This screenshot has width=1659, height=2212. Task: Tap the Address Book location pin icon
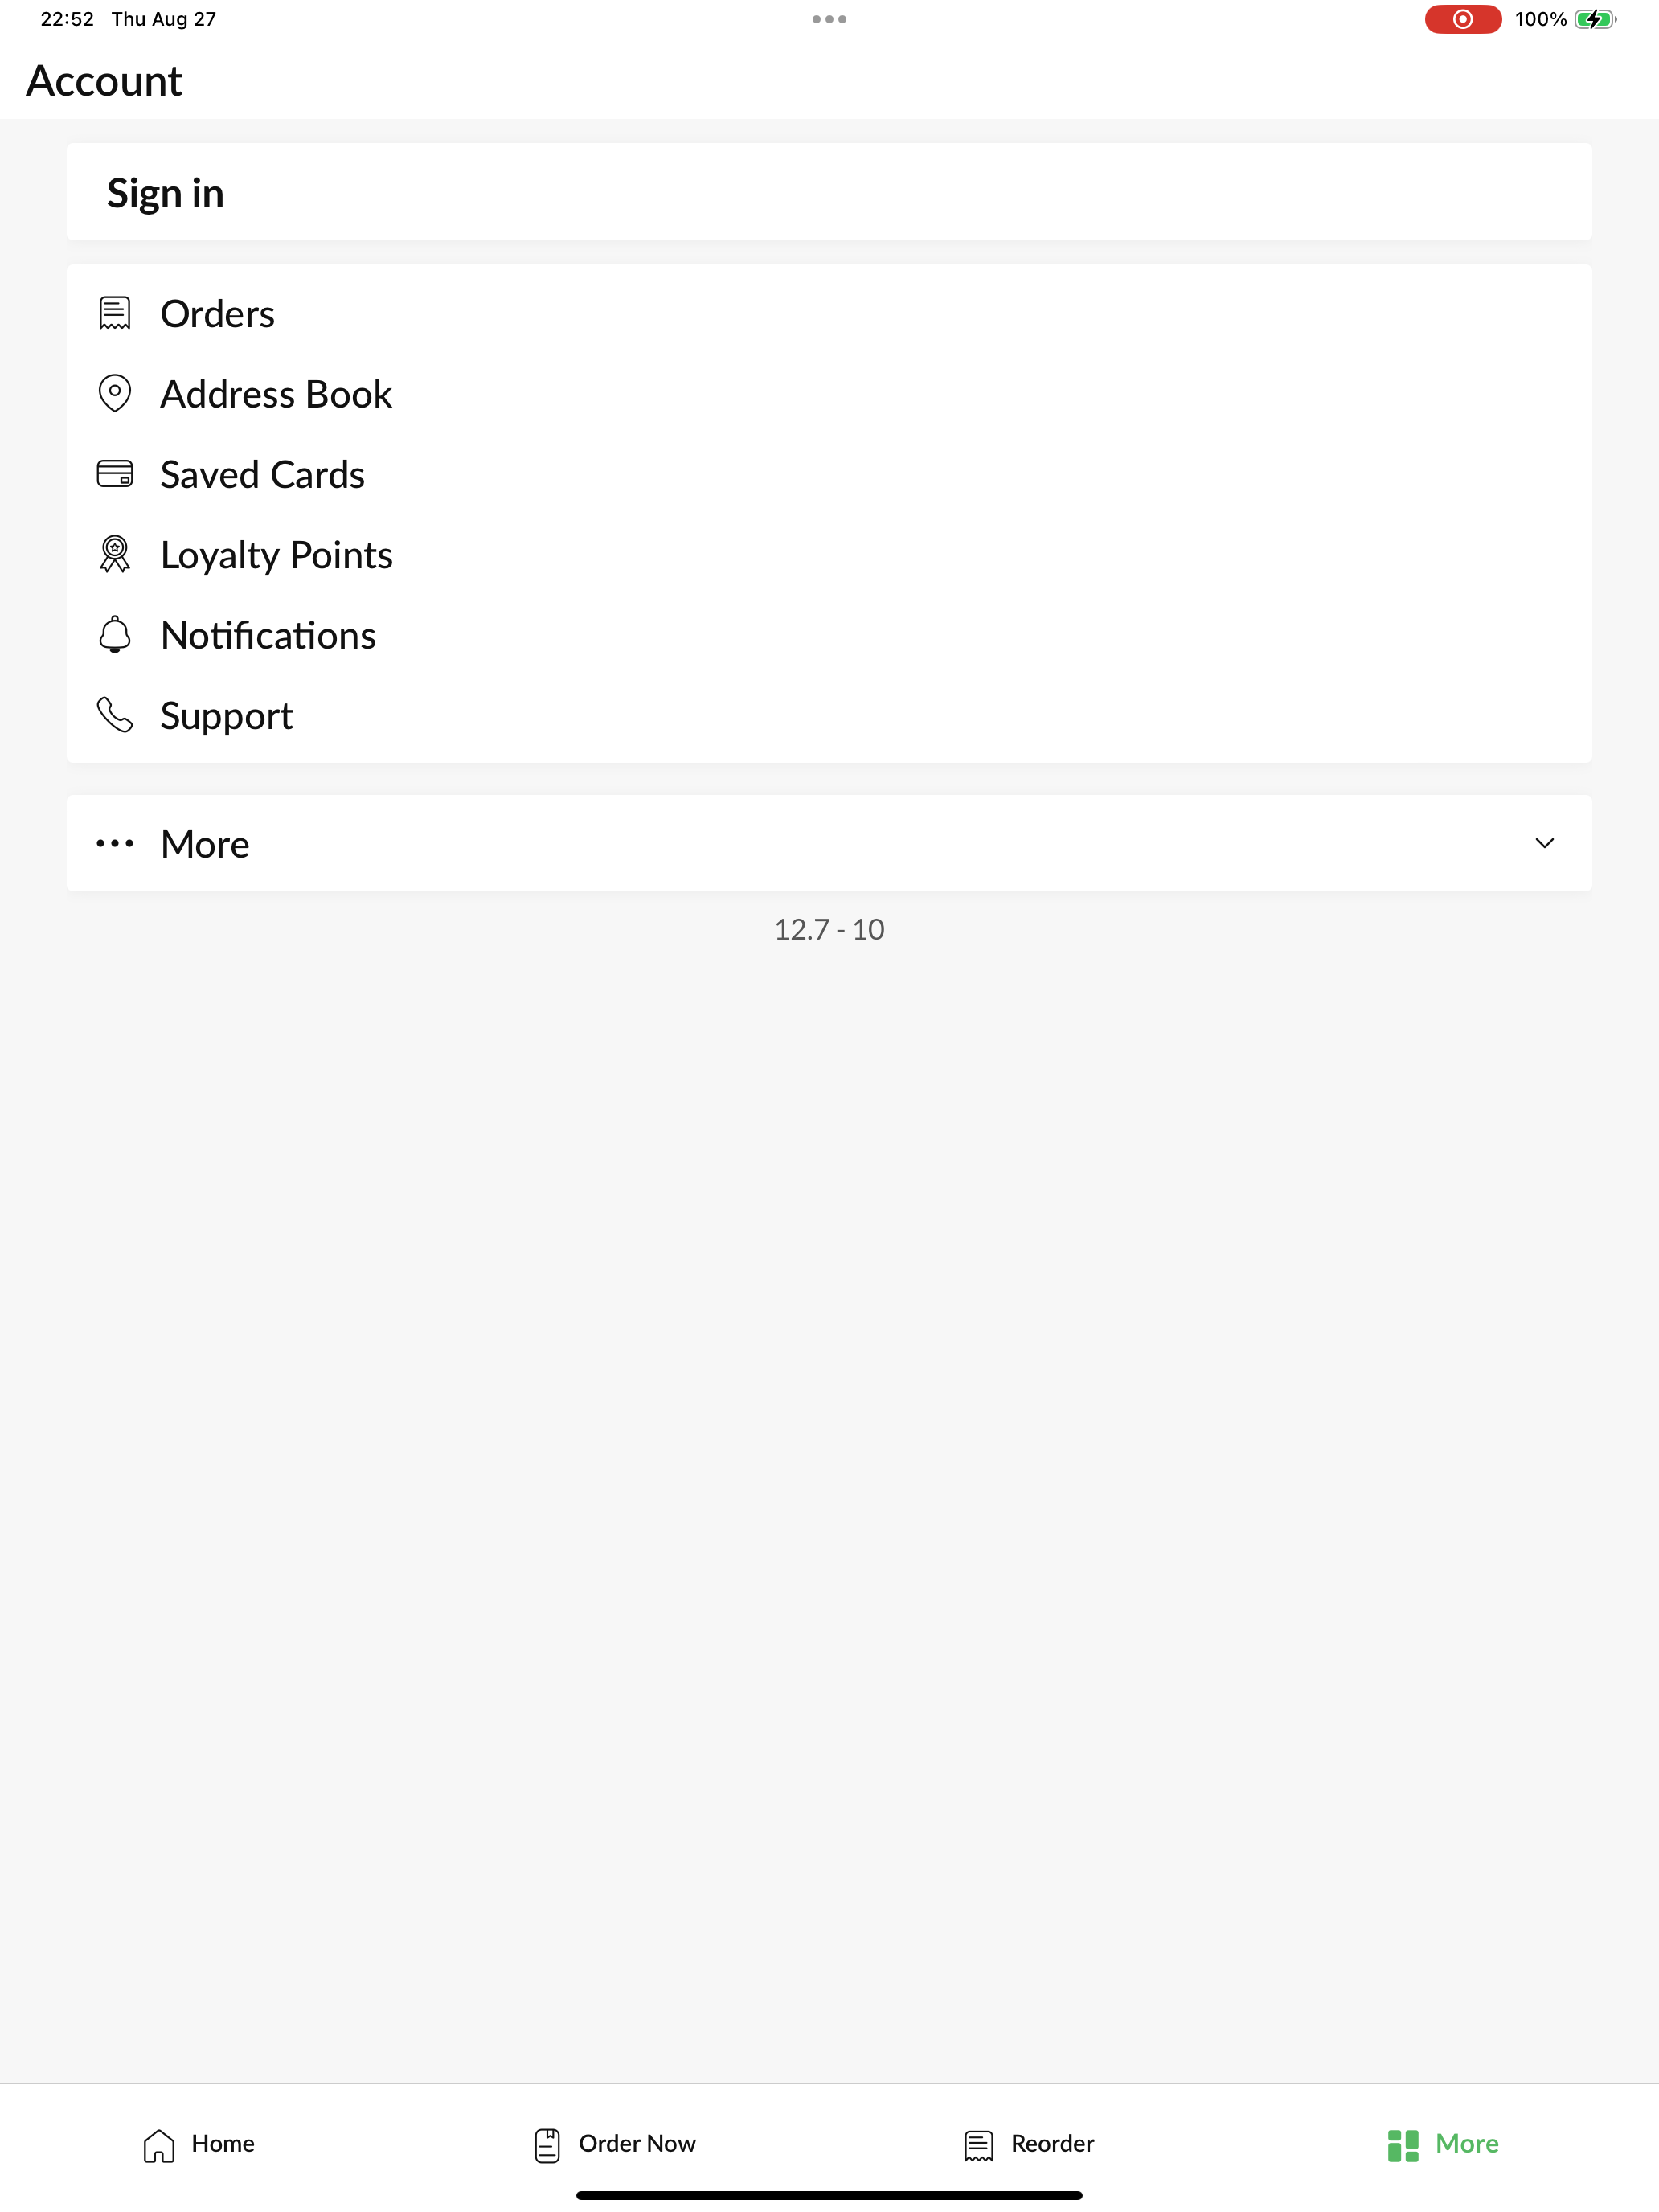coord(115,393)
